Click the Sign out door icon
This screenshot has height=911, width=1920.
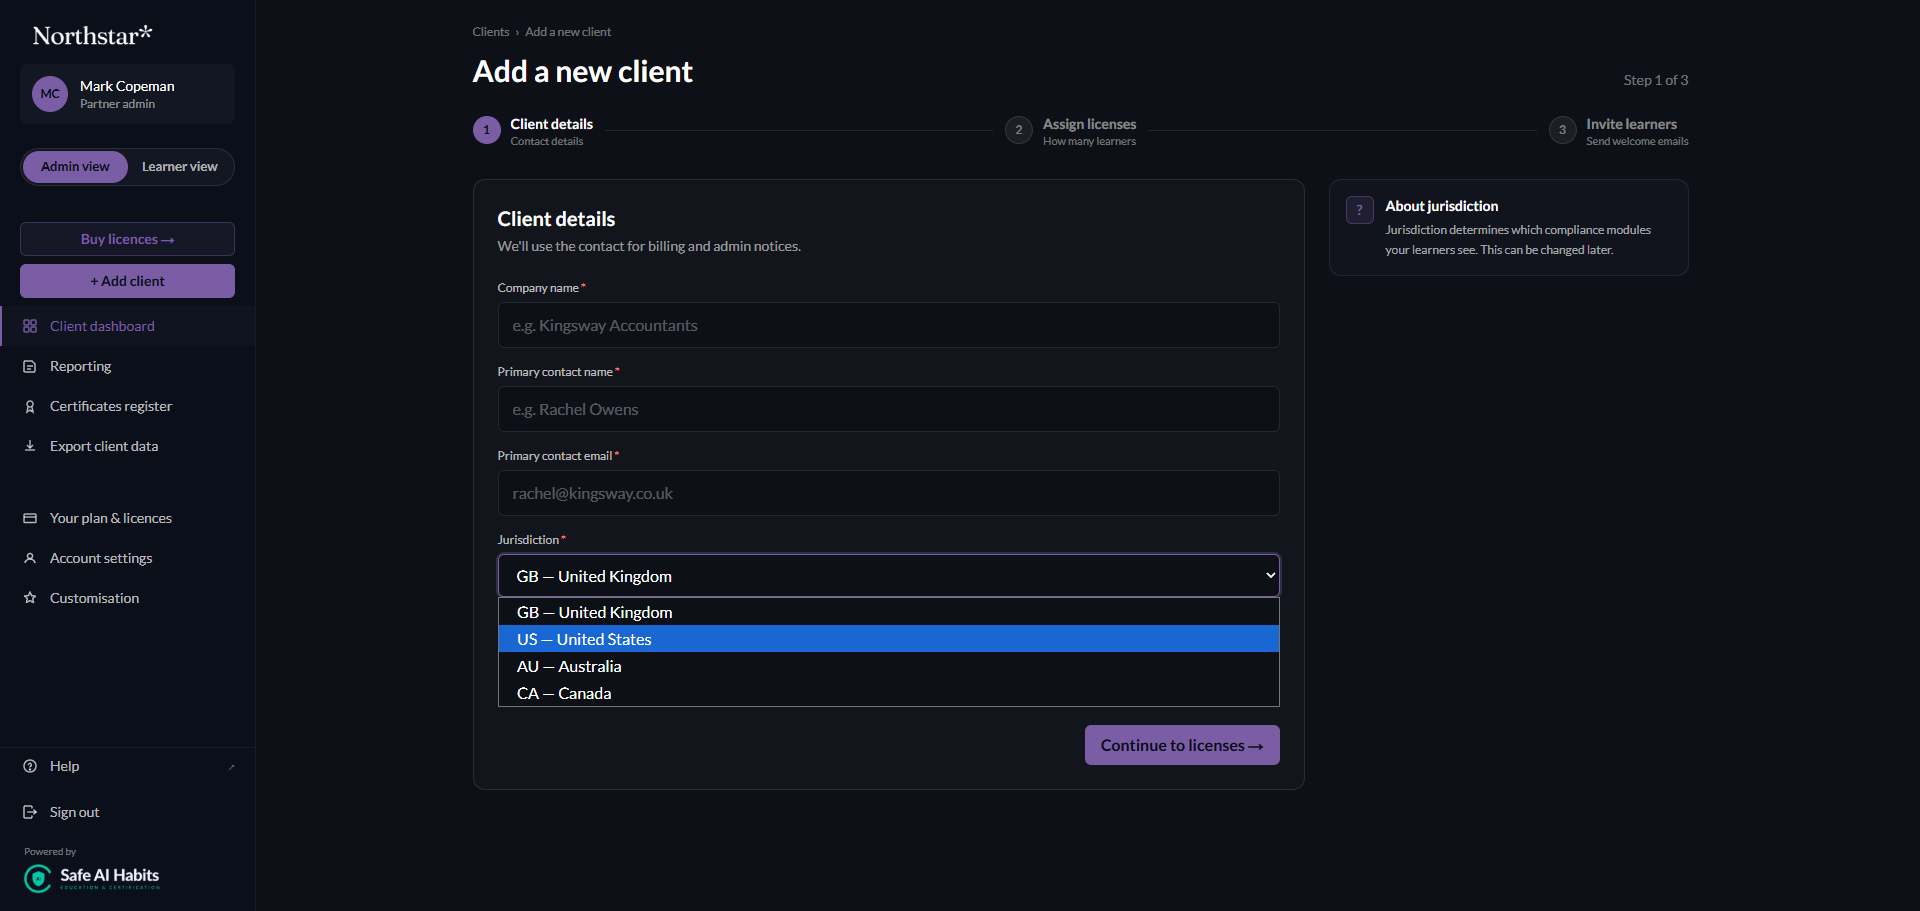click(30, 812)
